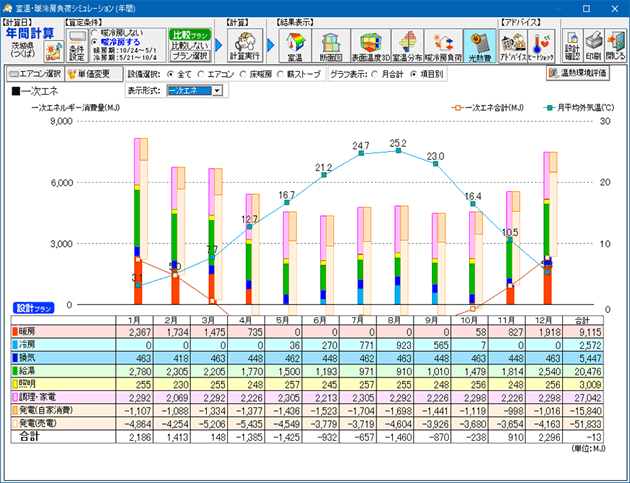630x483 pixels.
Task: Open 断面図 section view
Action: pyautogui.click(x=331, y=45)
